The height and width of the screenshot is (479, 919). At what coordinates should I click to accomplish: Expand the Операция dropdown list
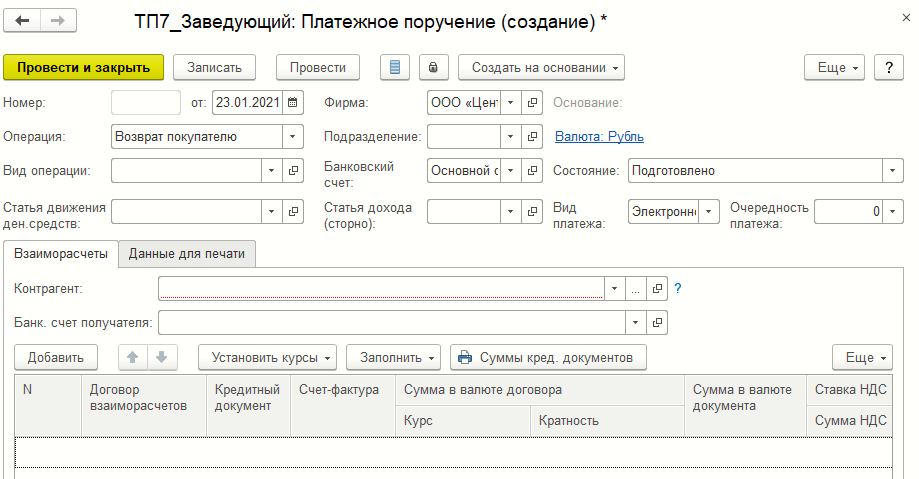(292, 136)
